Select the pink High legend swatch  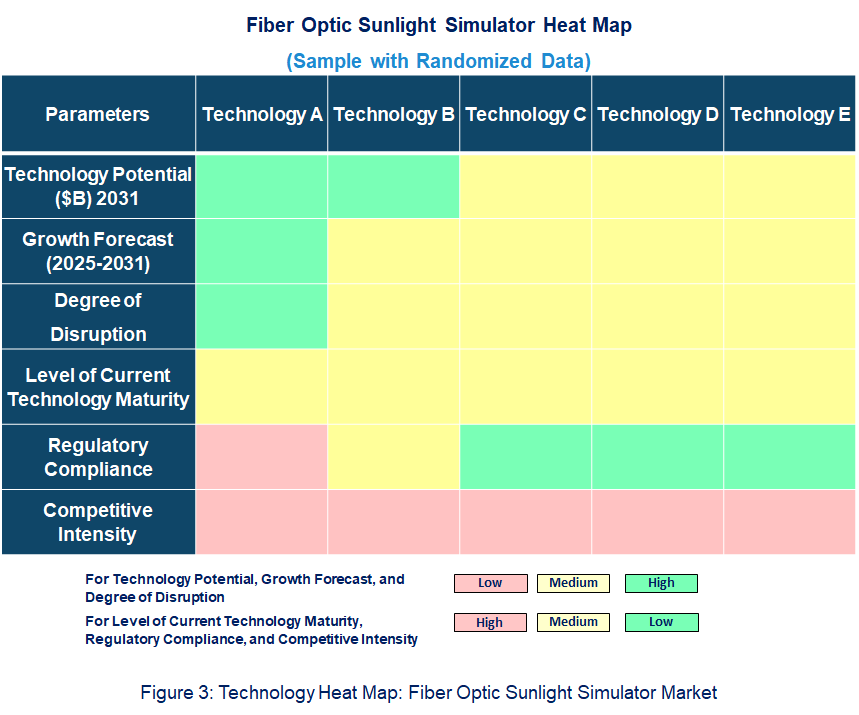pyautogui.click(x=490, y=622)
